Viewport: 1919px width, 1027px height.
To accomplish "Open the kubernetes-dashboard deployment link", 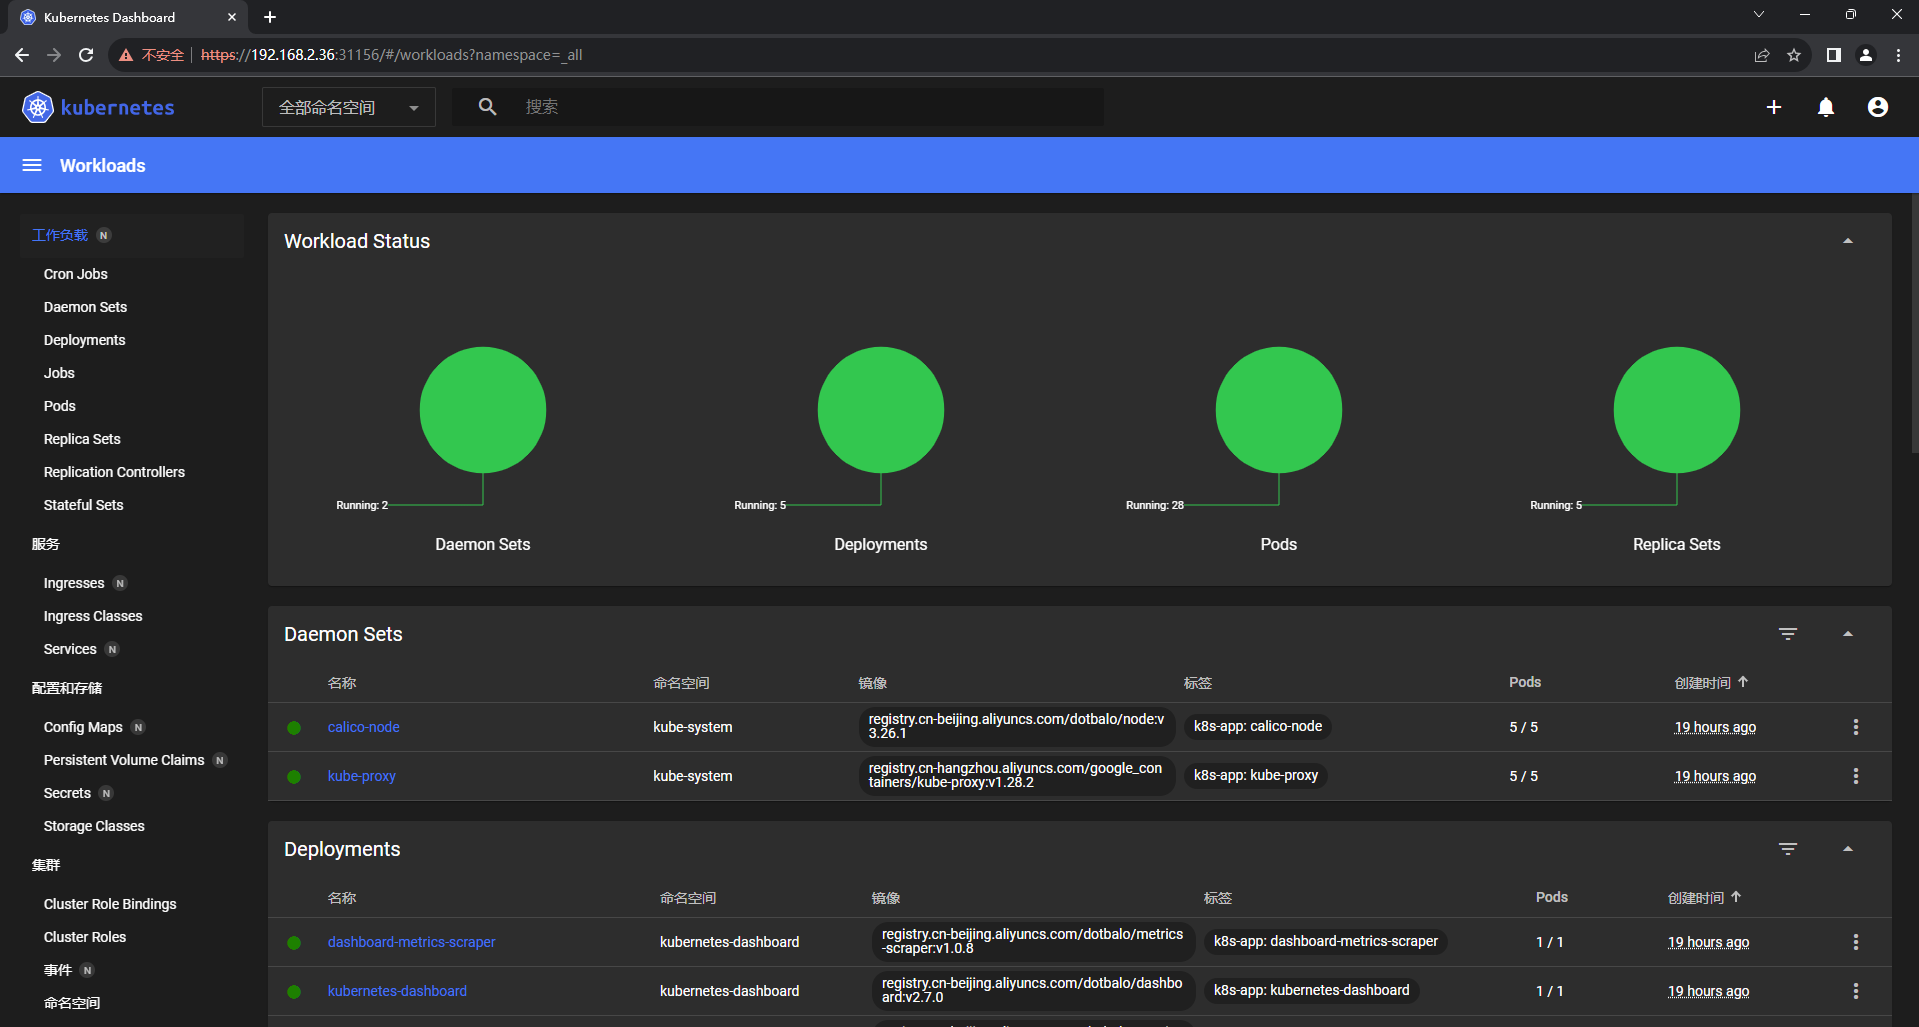I will 397,991.
